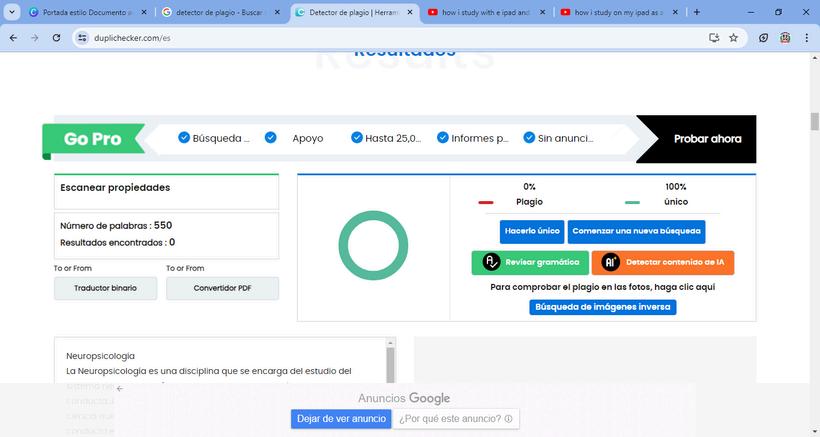820x437 pixels.
Task: Click scroll-up arrow of results text box
Action: tap(390, 342)
